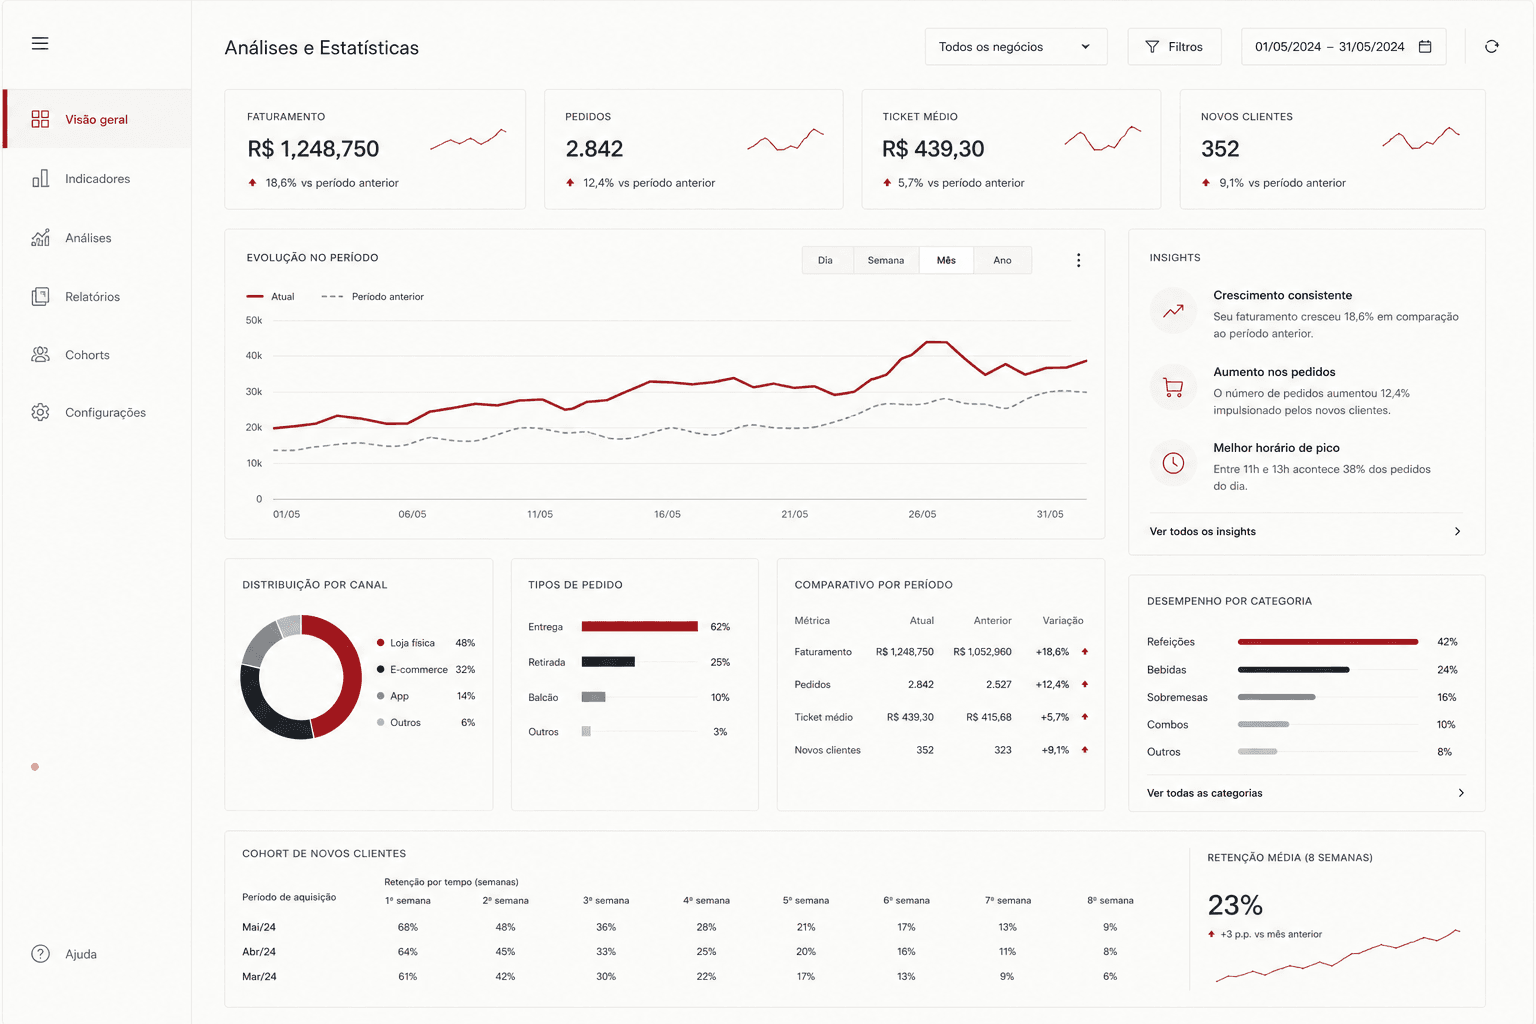Screen dimensions: 1536x1024
Task: Click the Relatórios documents icon
Action: [x=40, y=297]
